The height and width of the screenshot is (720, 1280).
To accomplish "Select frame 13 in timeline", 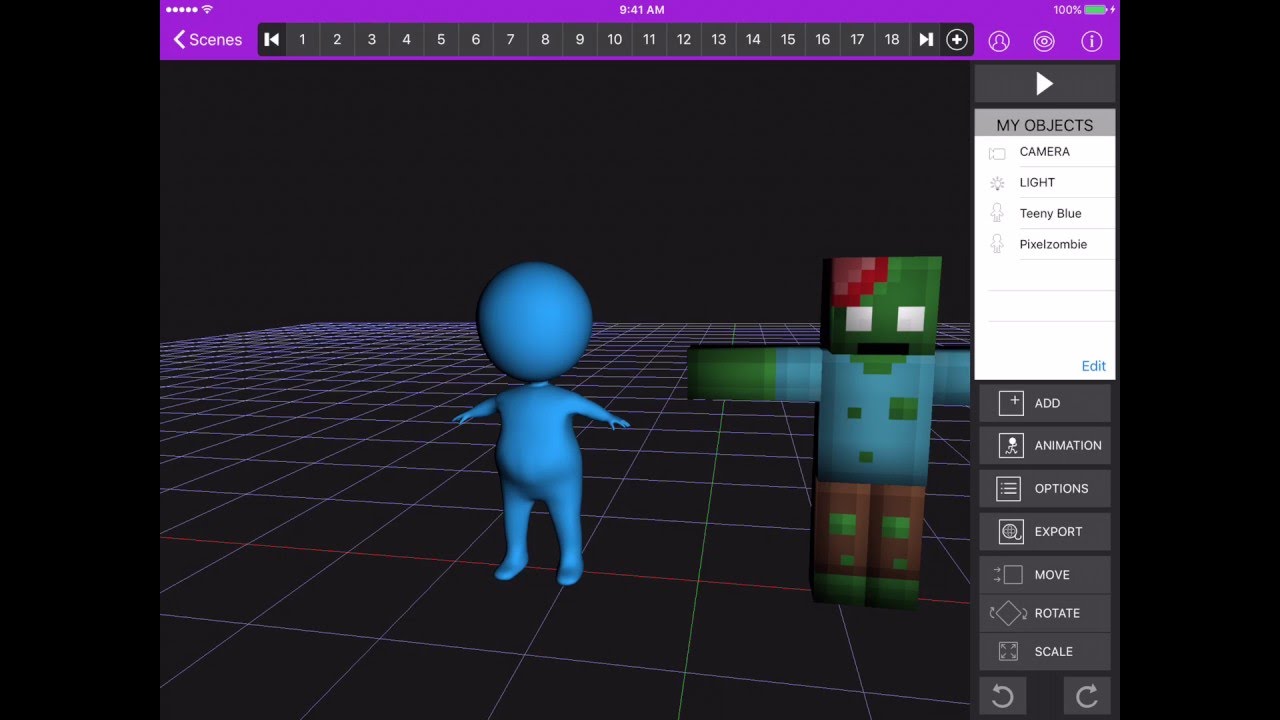I will coord(719,39).
